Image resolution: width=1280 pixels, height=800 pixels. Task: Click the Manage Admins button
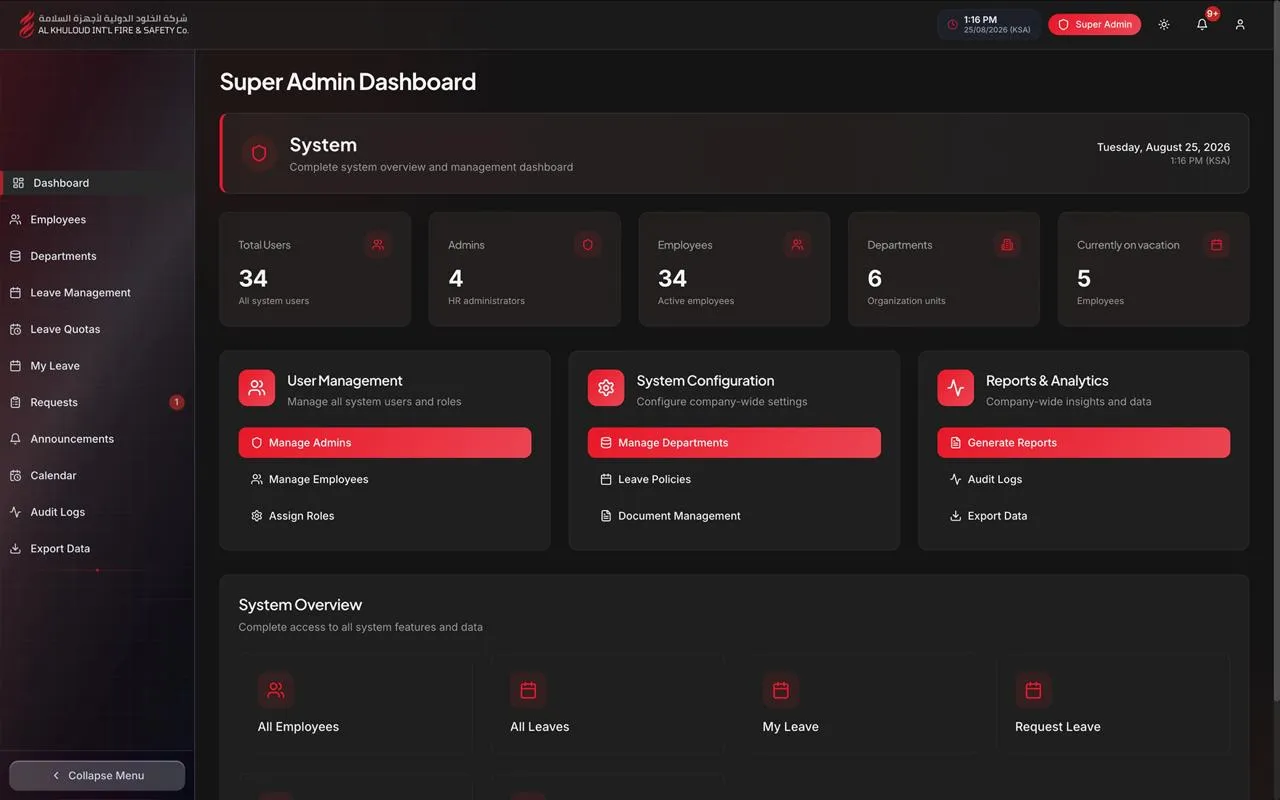(x=385, y=443)
